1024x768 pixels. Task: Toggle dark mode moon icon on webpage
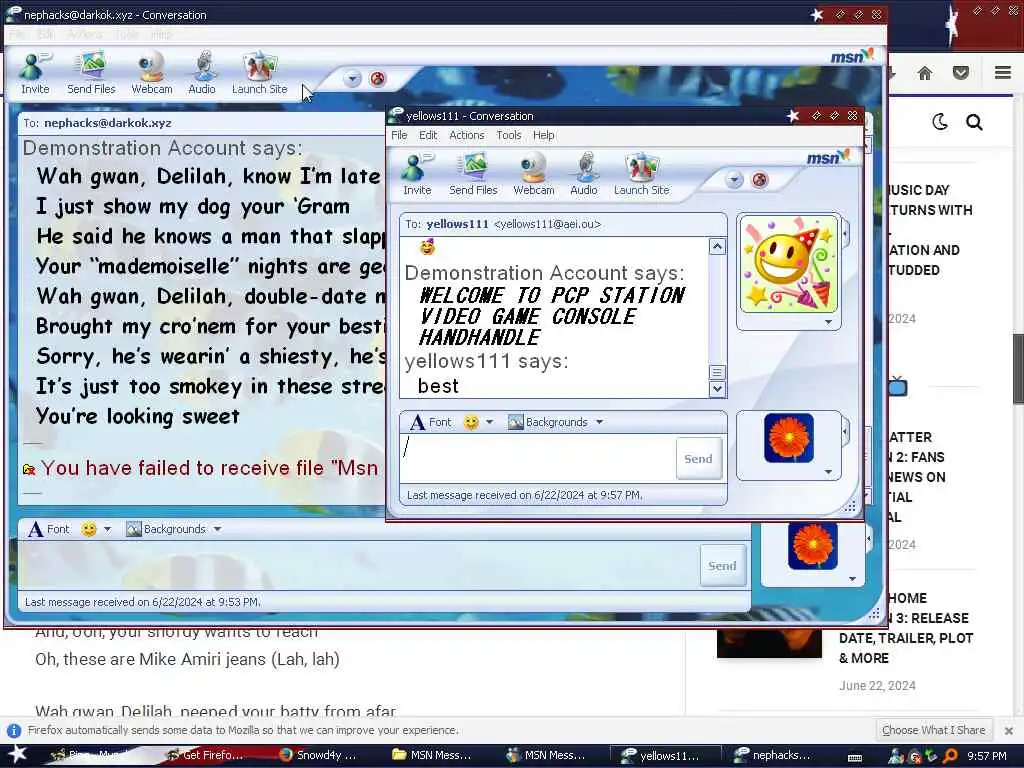coord(940,121)
